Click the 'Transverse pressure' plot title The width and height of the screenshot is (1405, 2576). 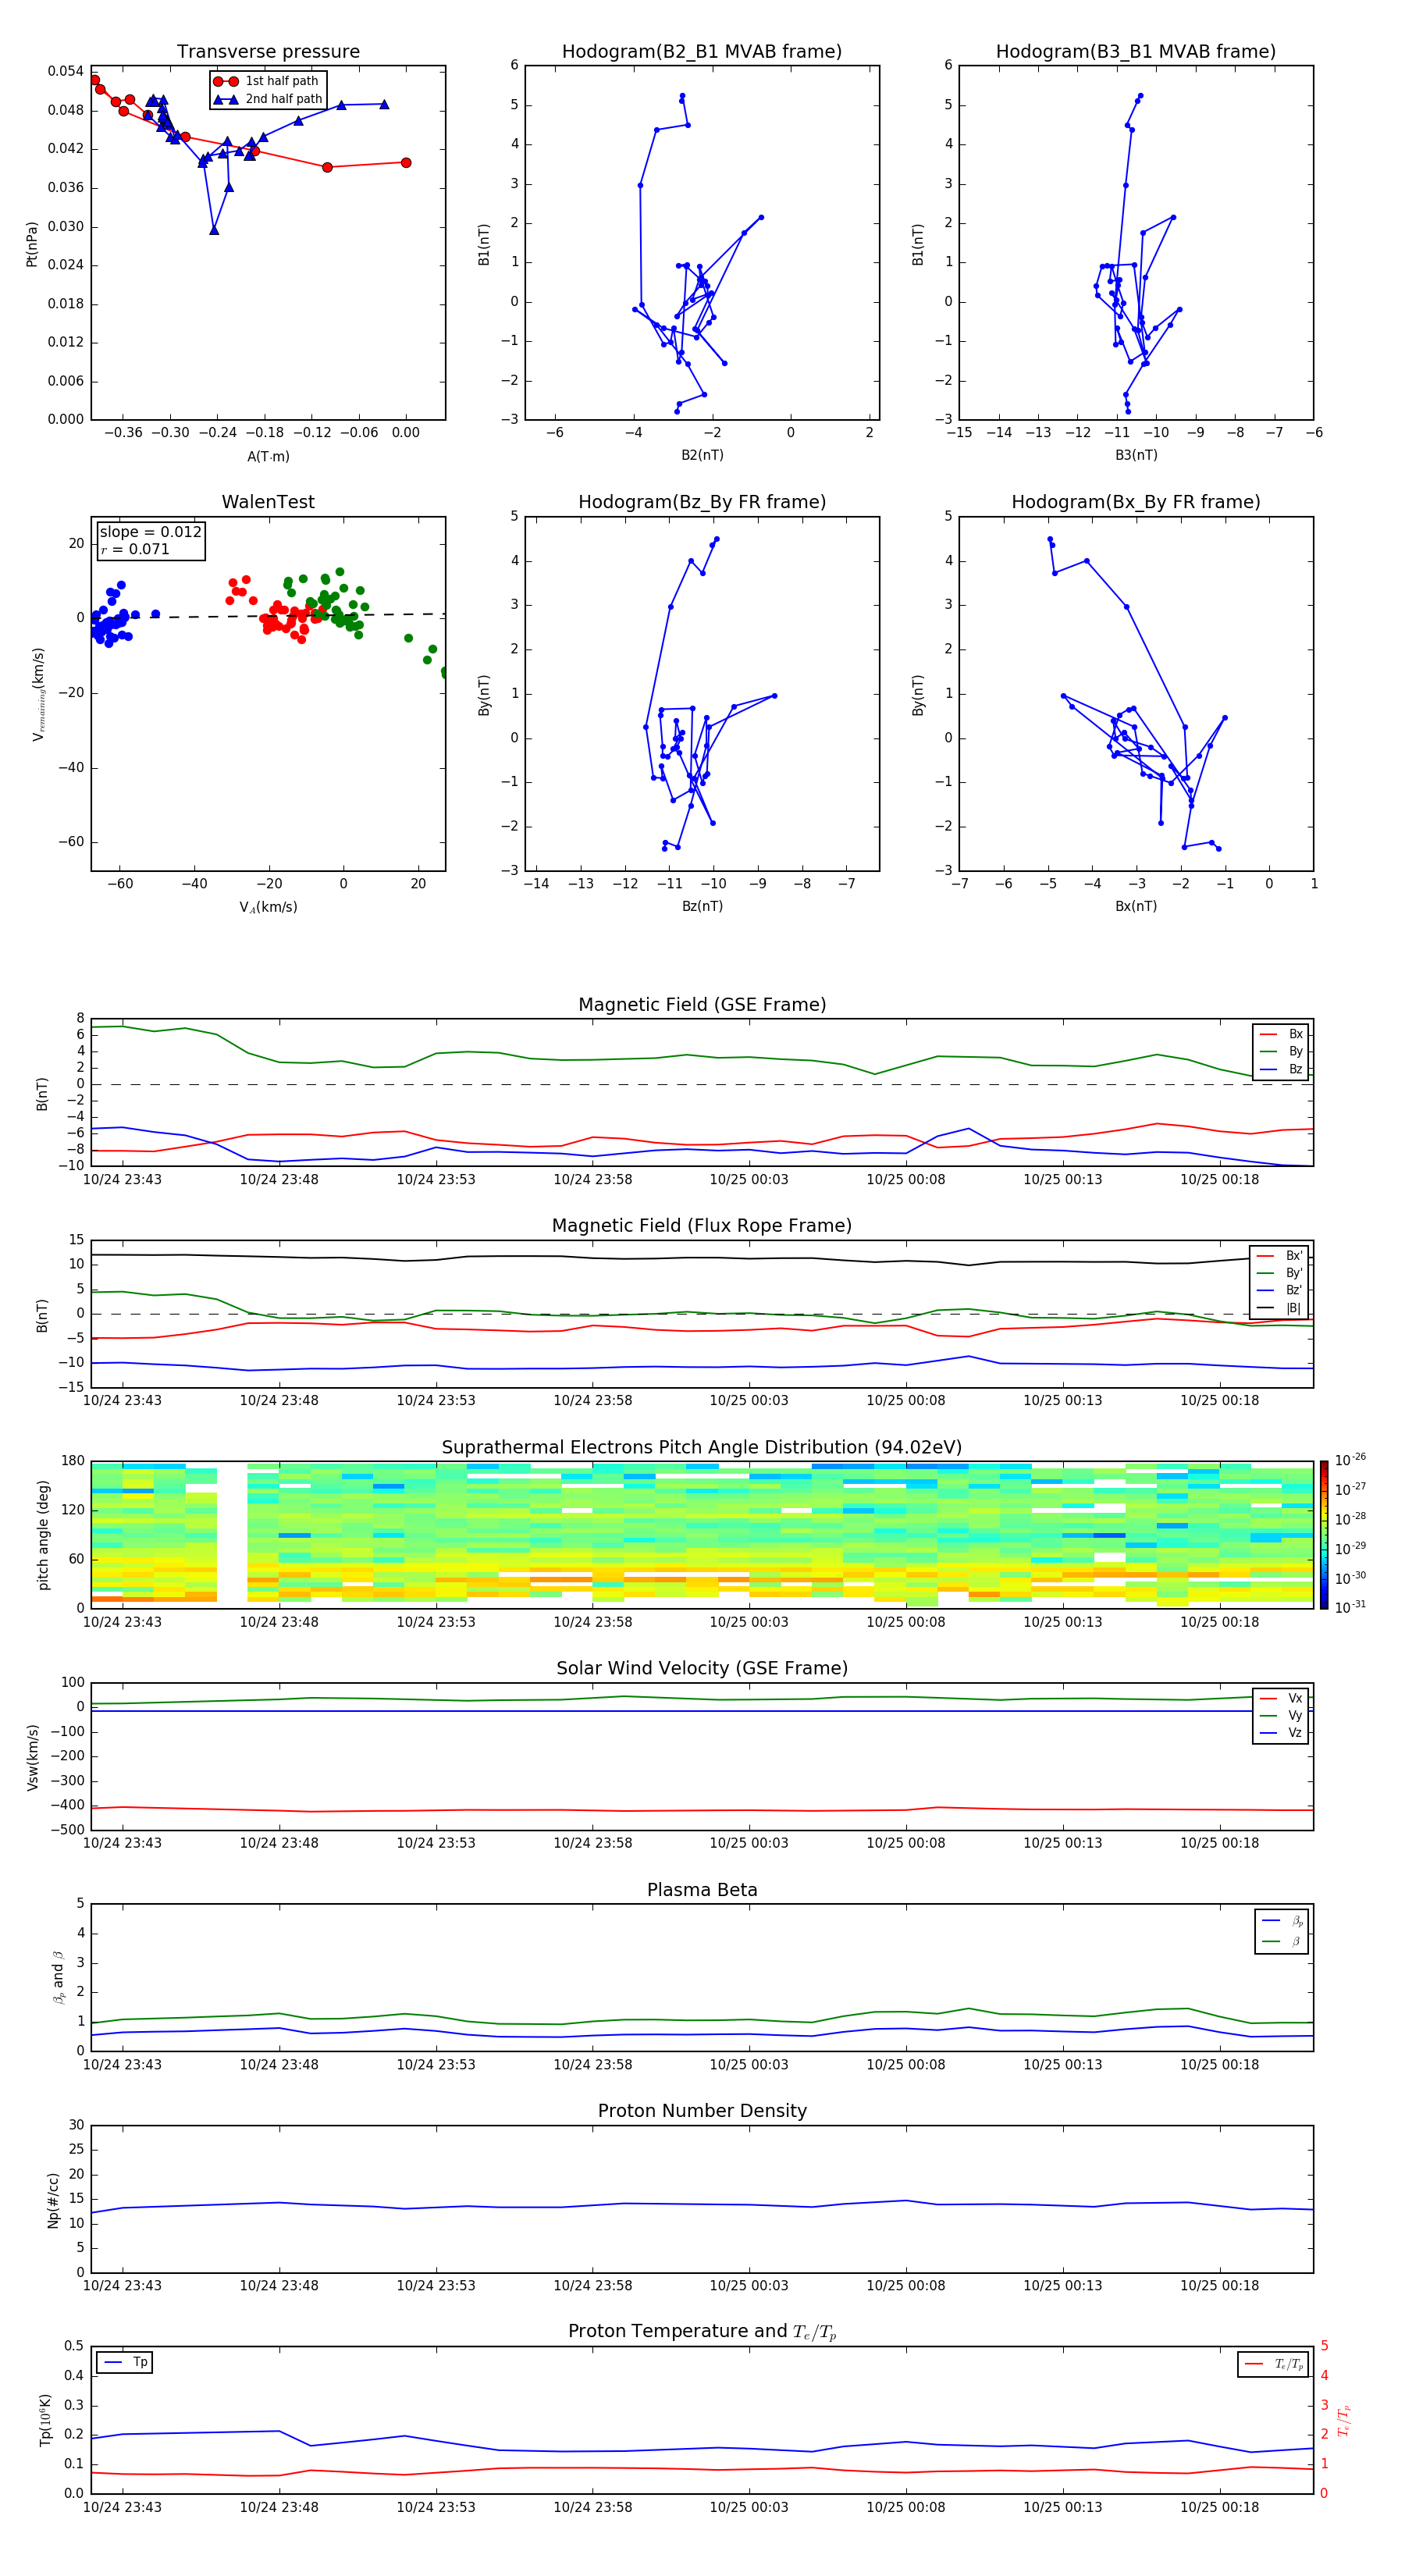268,52
